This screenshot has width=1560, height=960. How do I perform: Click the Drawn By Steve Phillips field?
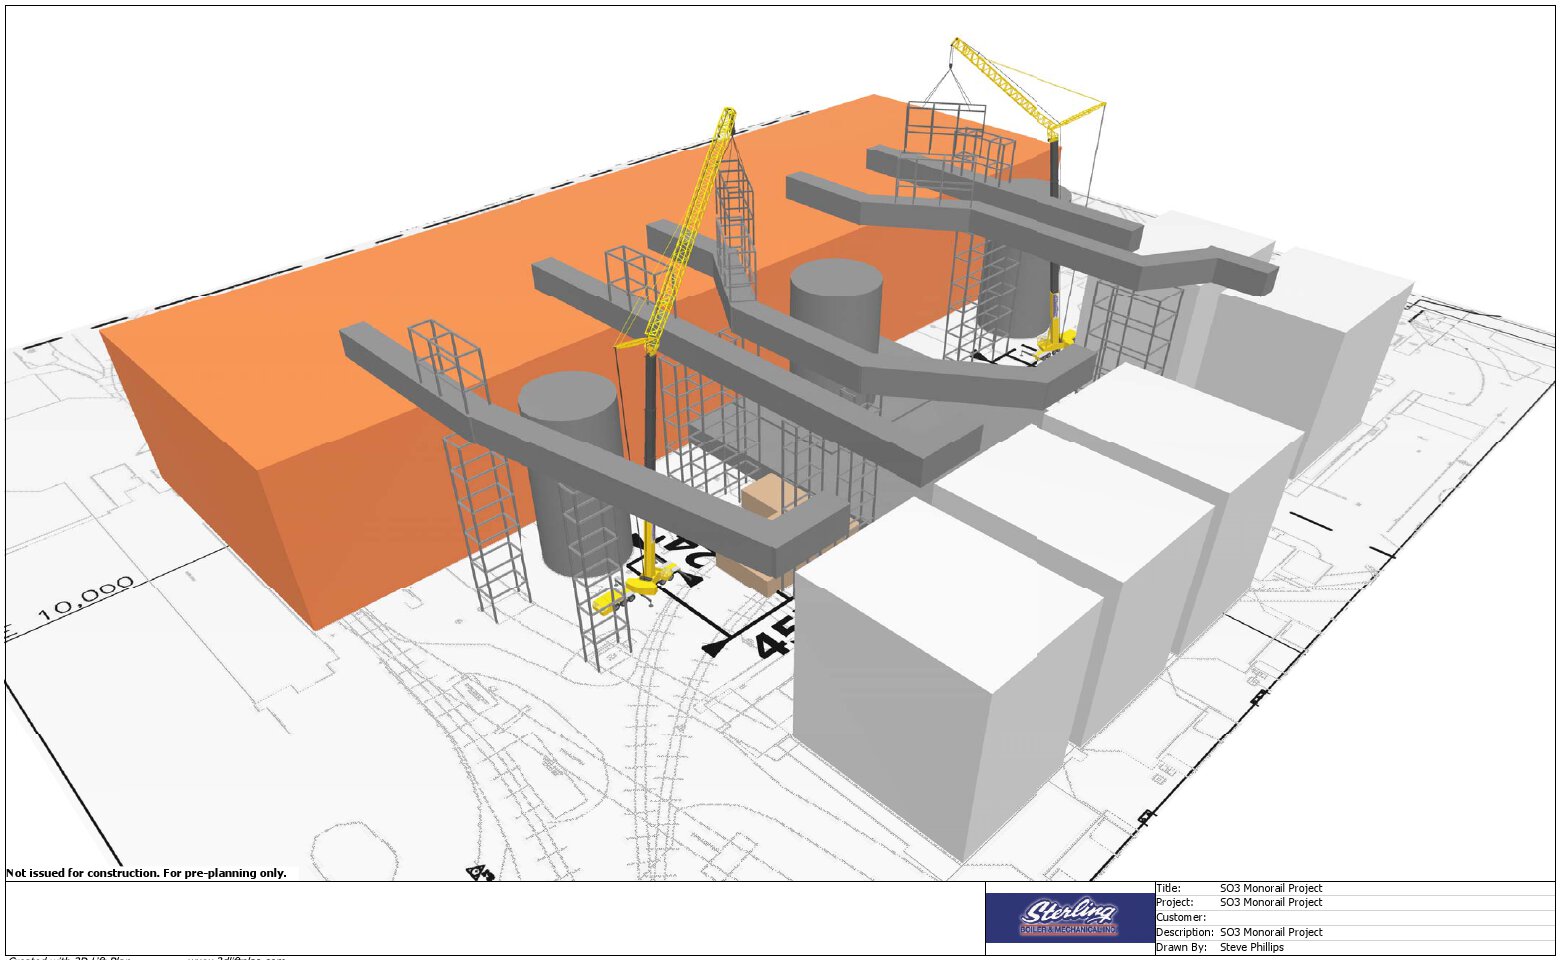tap(1251, 947)
